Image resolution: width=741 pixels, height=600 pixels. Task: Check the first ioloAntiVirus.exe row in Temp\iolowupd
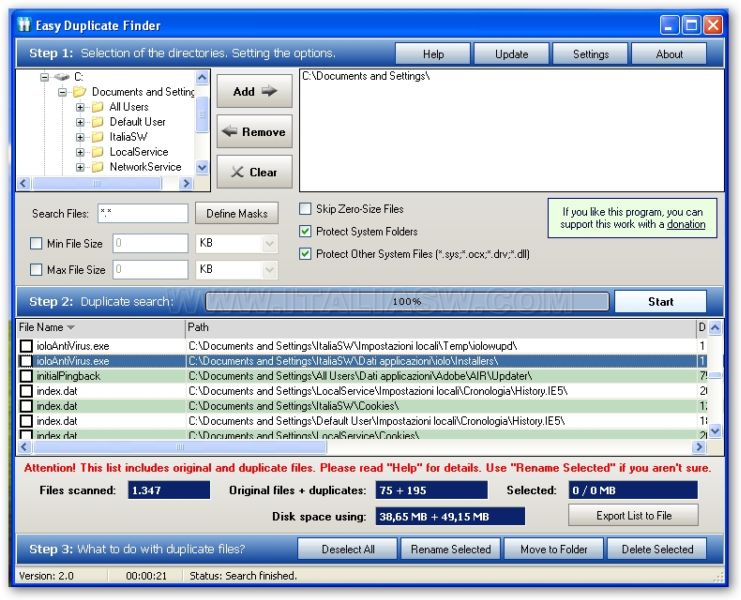(26, 346)
